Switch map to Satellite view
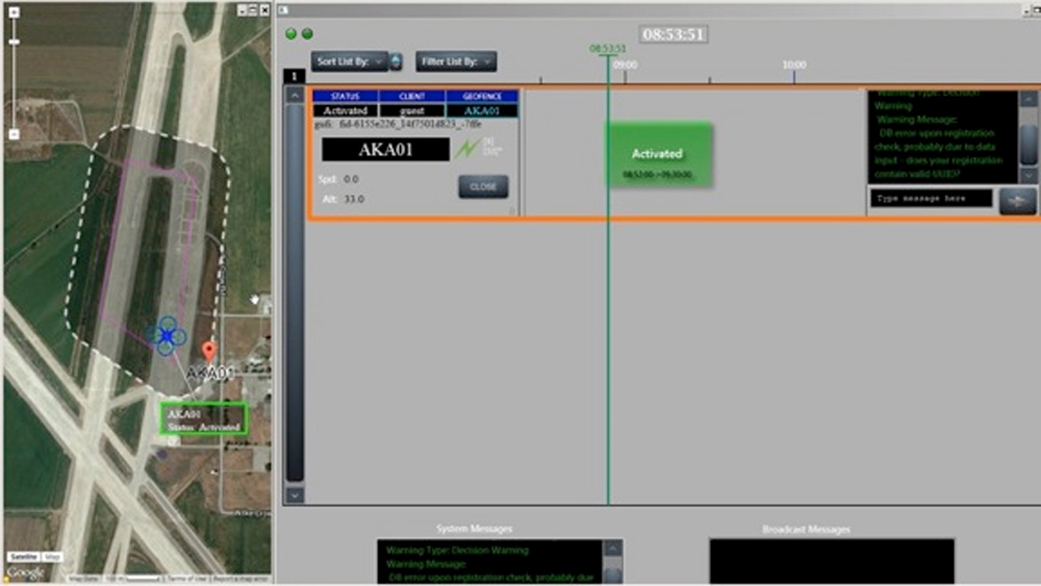Screen dimensions: 1041x586 tap(22, 556)
